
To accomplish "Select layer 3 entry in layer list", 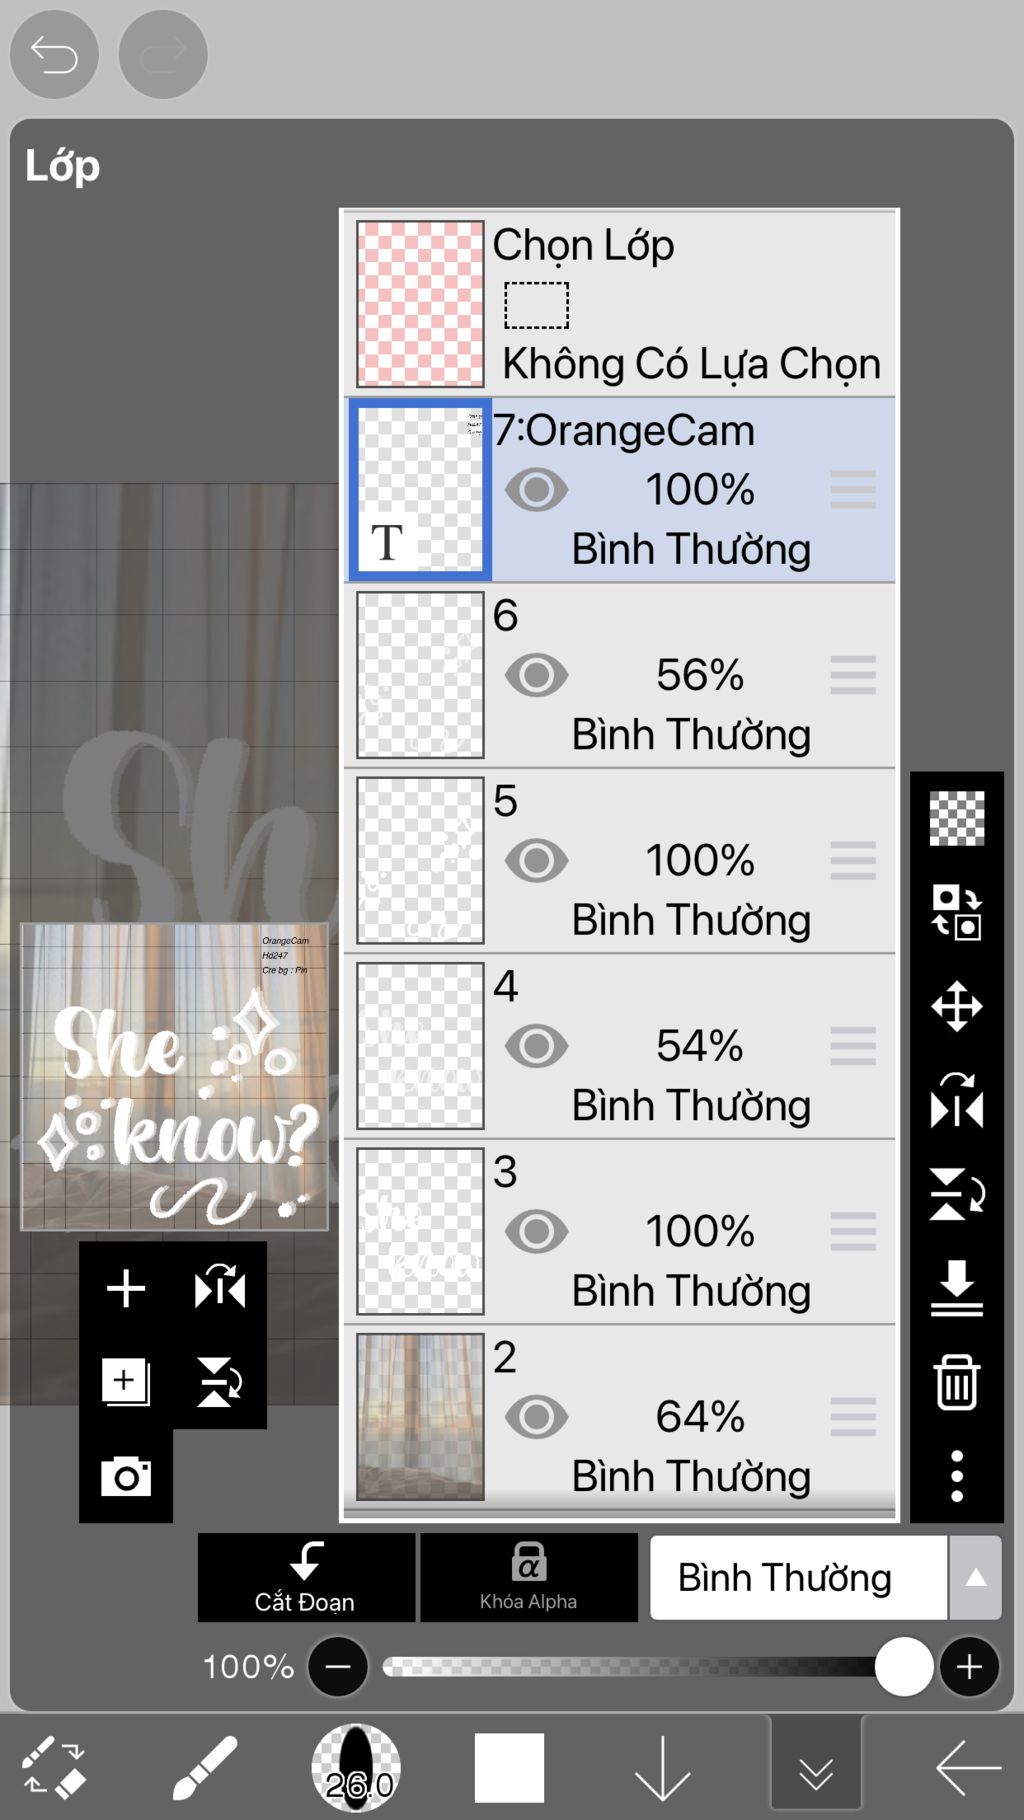I will [620, 1231].
